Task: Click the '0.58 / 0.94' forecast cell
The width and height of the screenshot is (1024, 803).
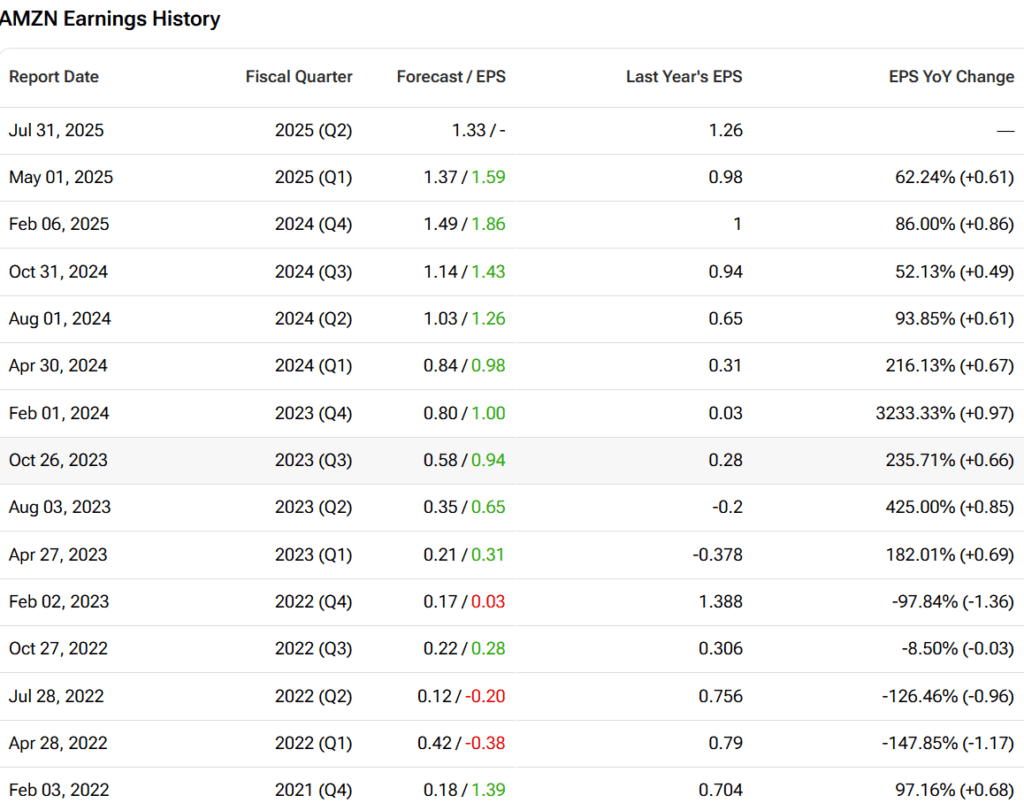Action: point(464,460)
